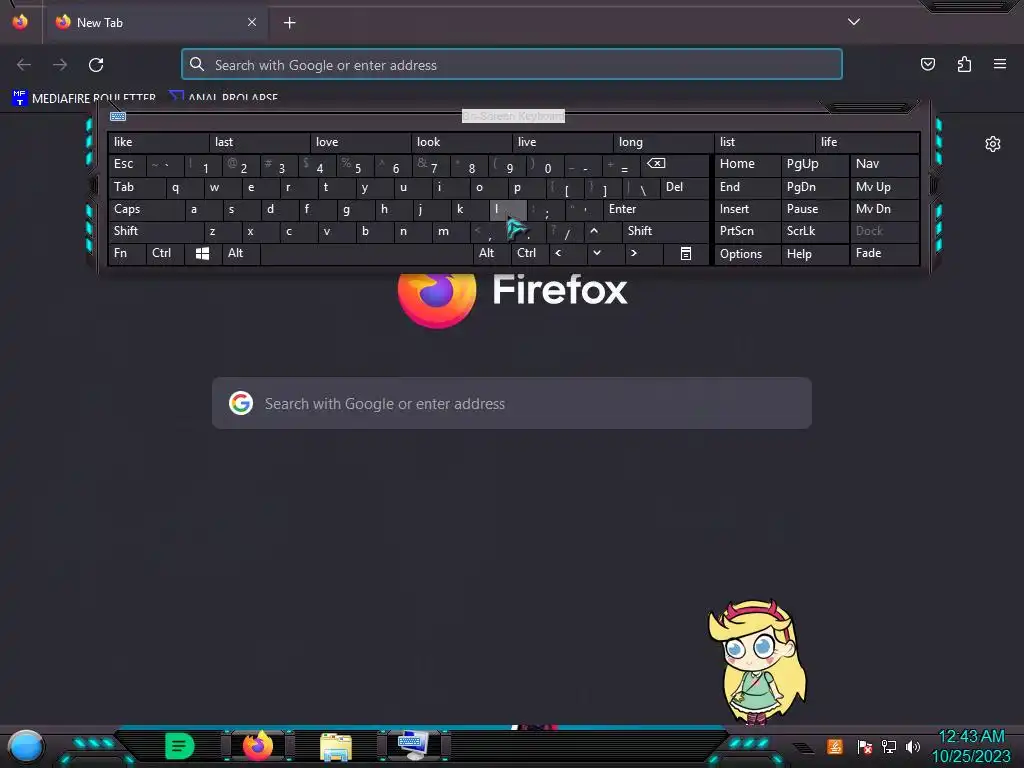Click the PgDn key on keyboard
Viewport: 1024px width, 768px height.
[815, 187]
